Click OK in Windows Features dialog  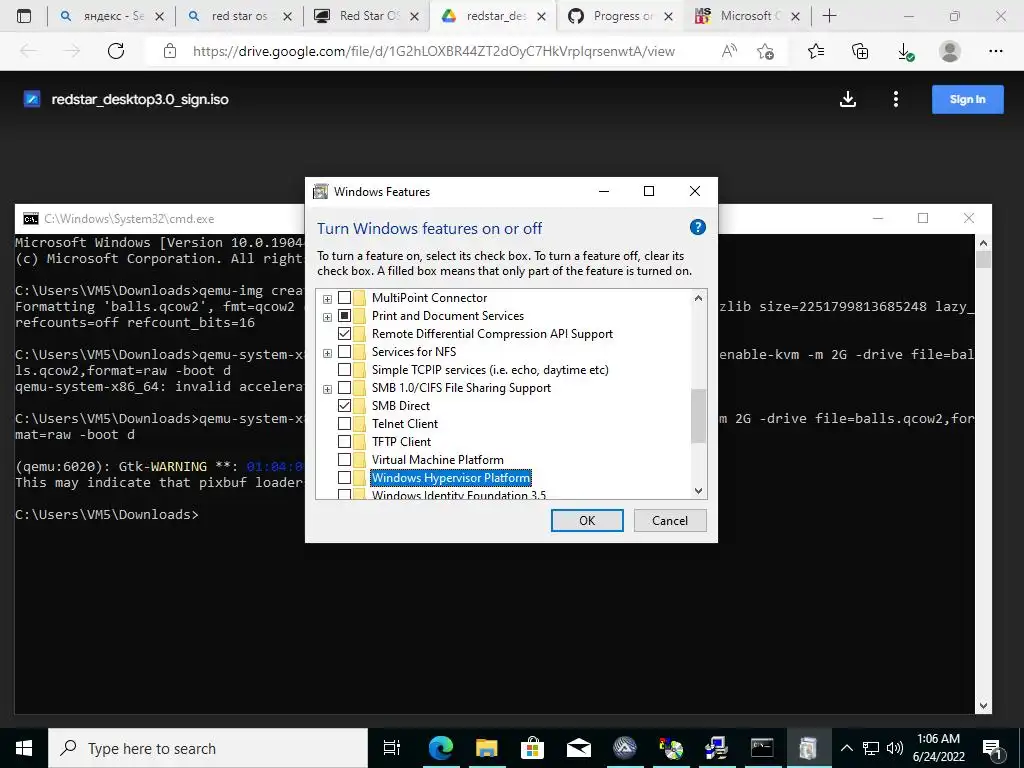(587, 520)
